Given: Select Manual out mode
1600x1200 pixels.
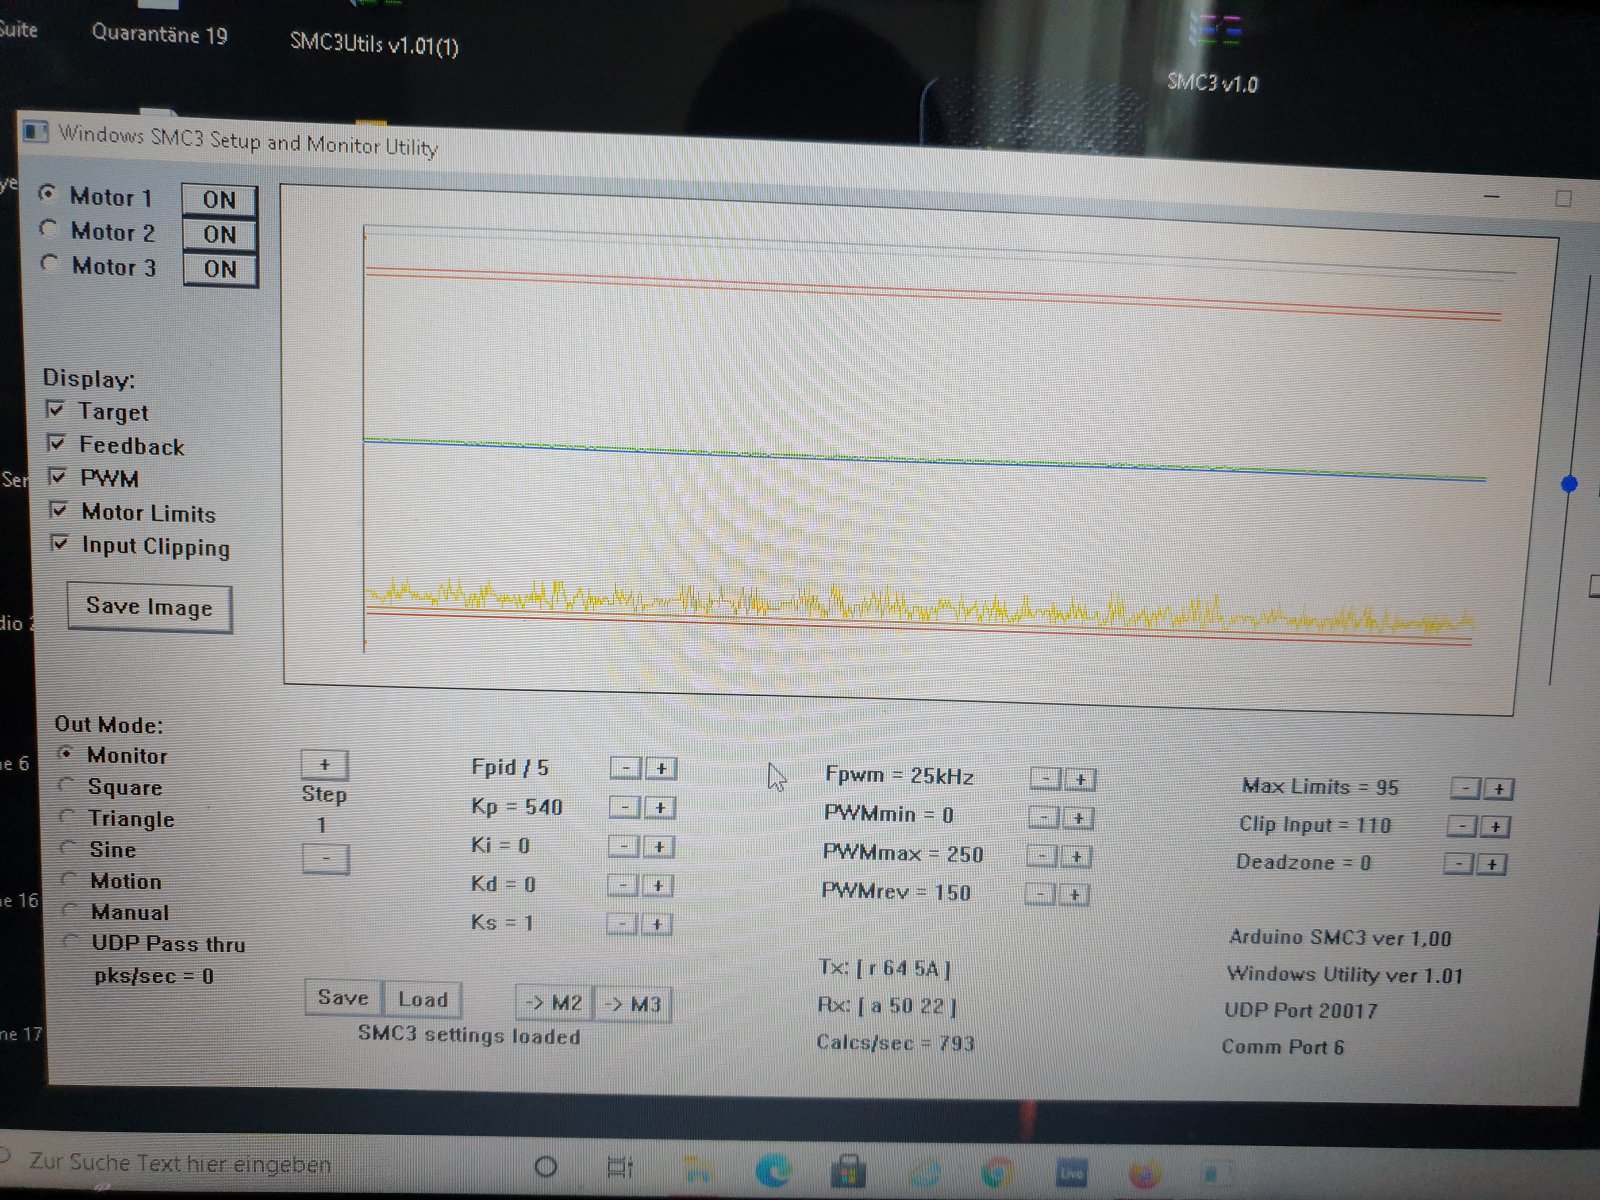Looking at the screenshot, I should (x=71, y=910).
